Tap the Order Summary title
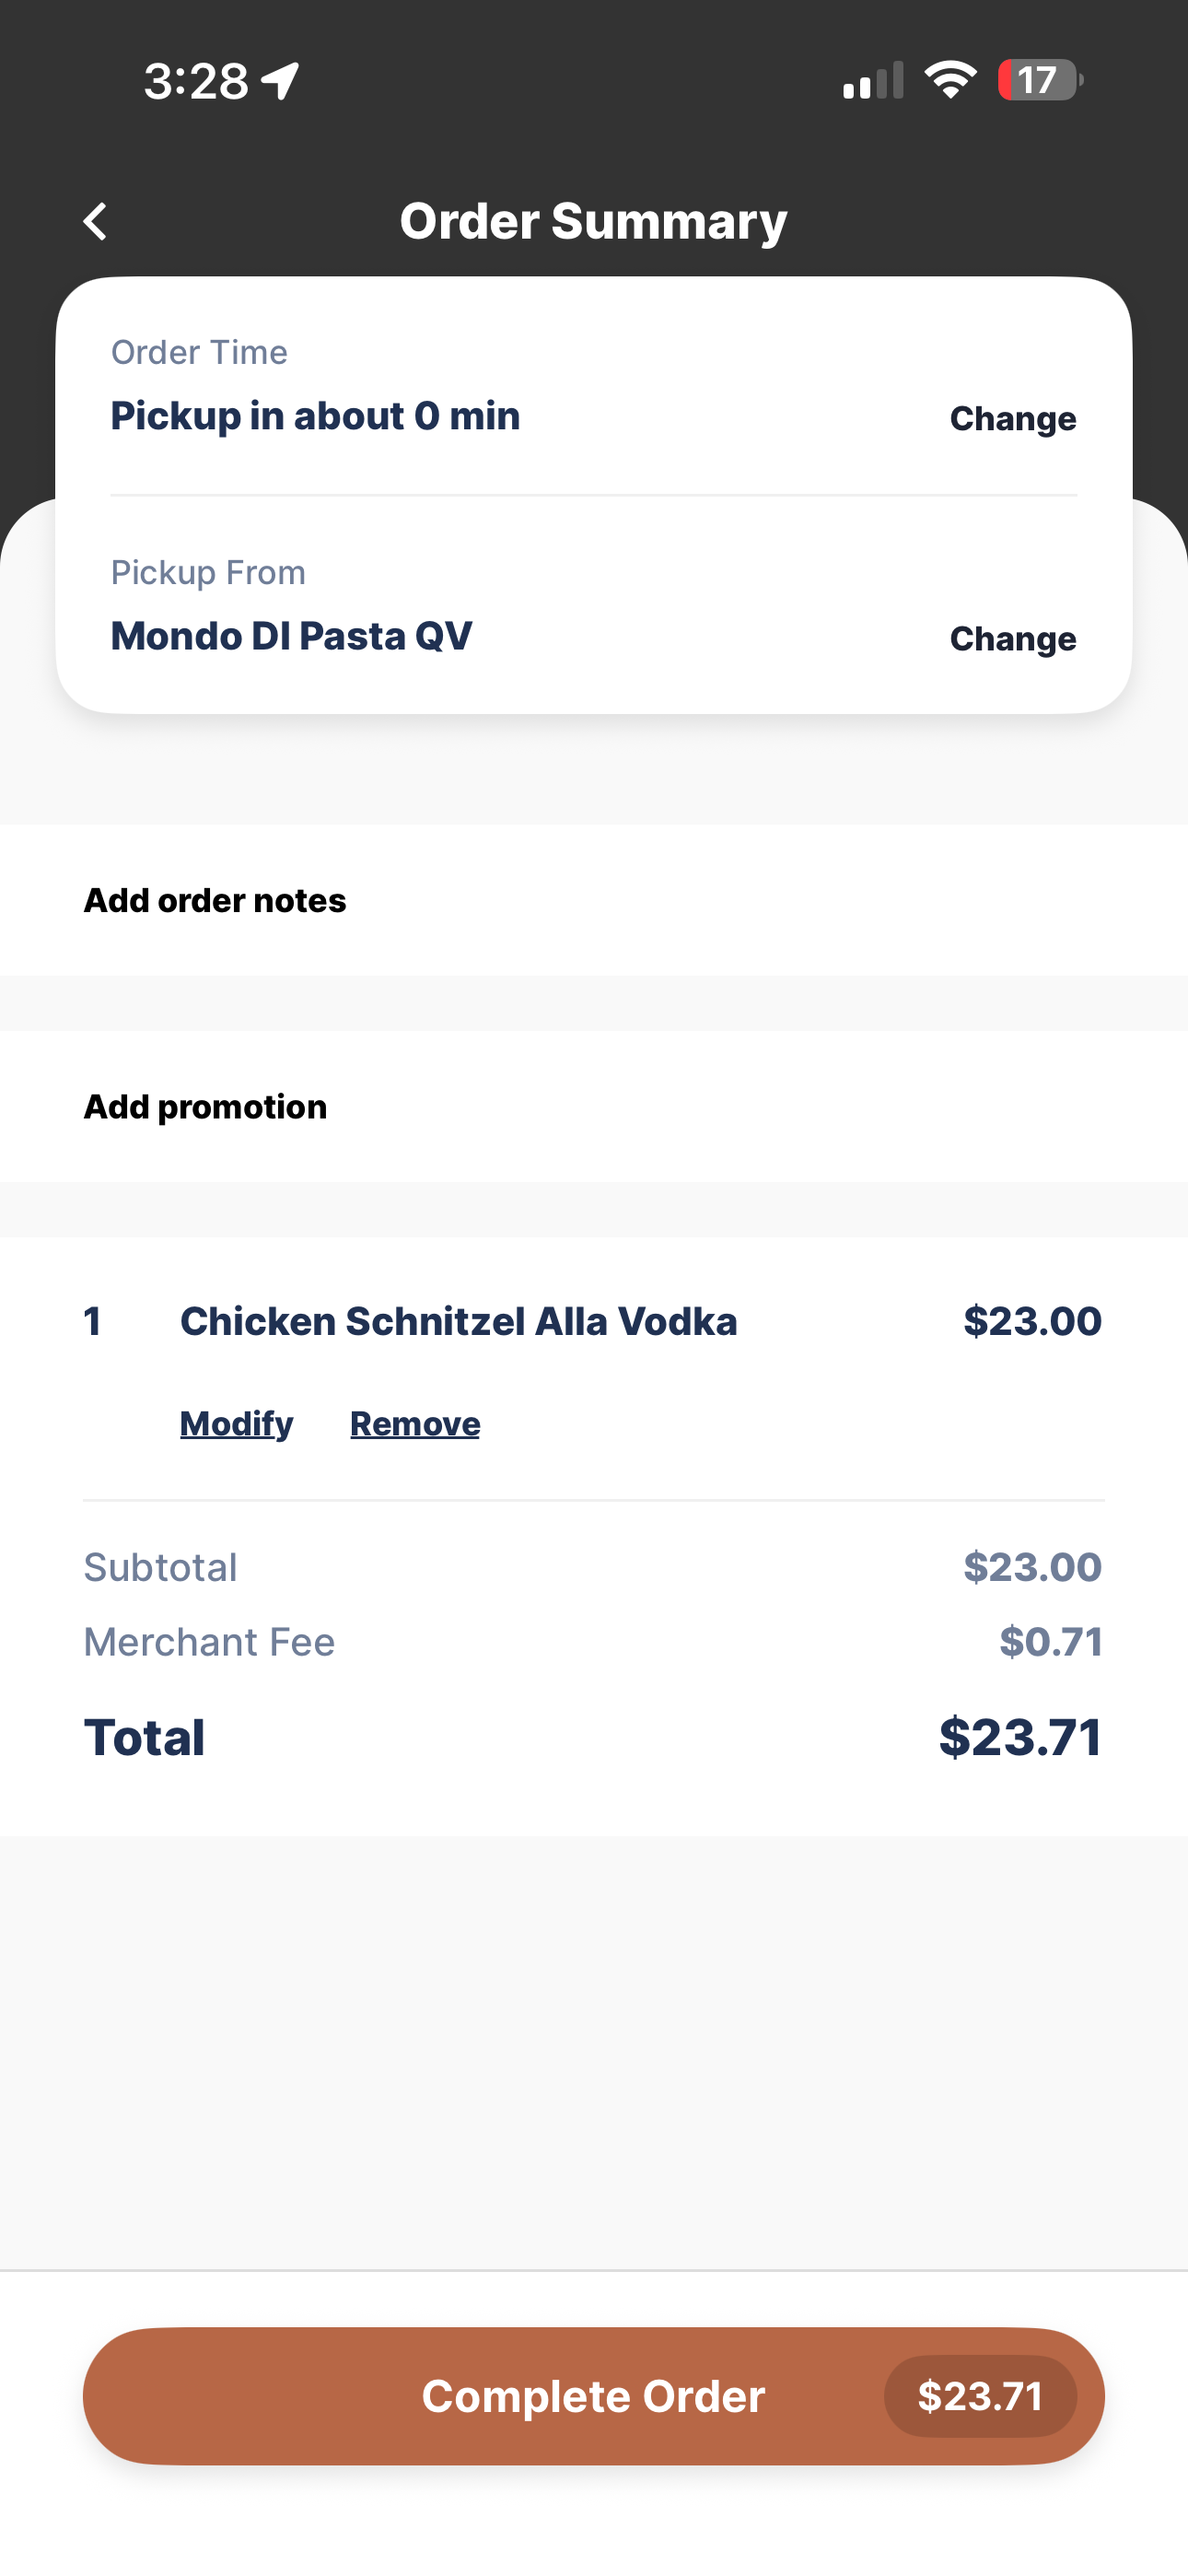1188x2576 pixels. [593, 221]
